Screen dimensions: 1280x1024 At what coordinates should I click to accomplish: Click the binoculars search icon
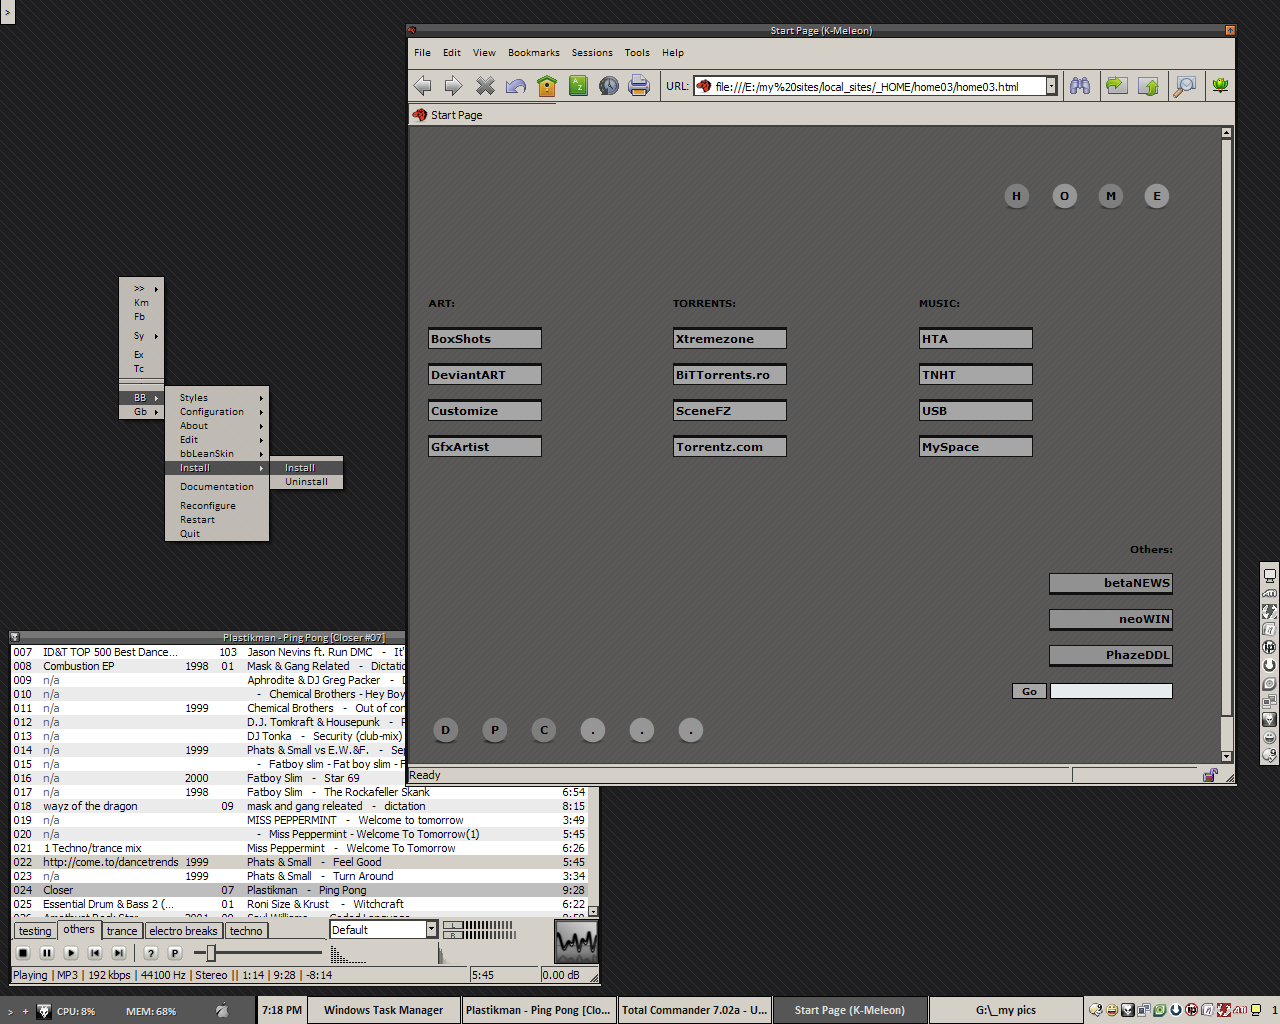point(1080,86)
